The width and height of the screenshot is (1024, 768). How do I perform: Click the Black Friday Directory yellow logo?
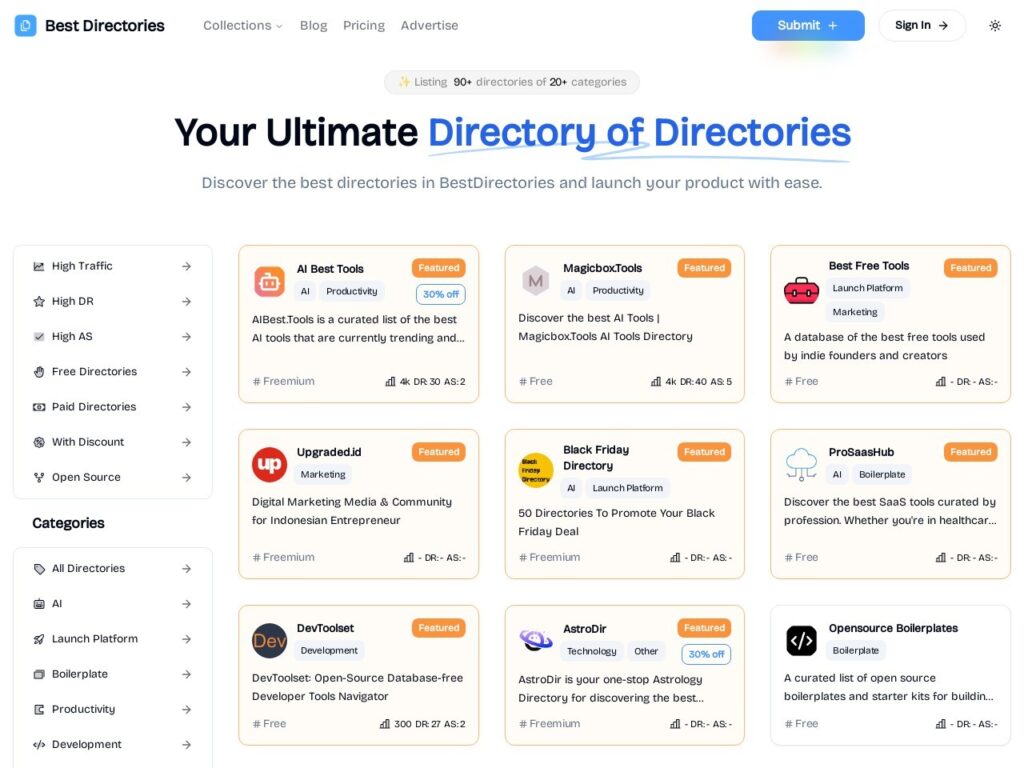(536, 470)
